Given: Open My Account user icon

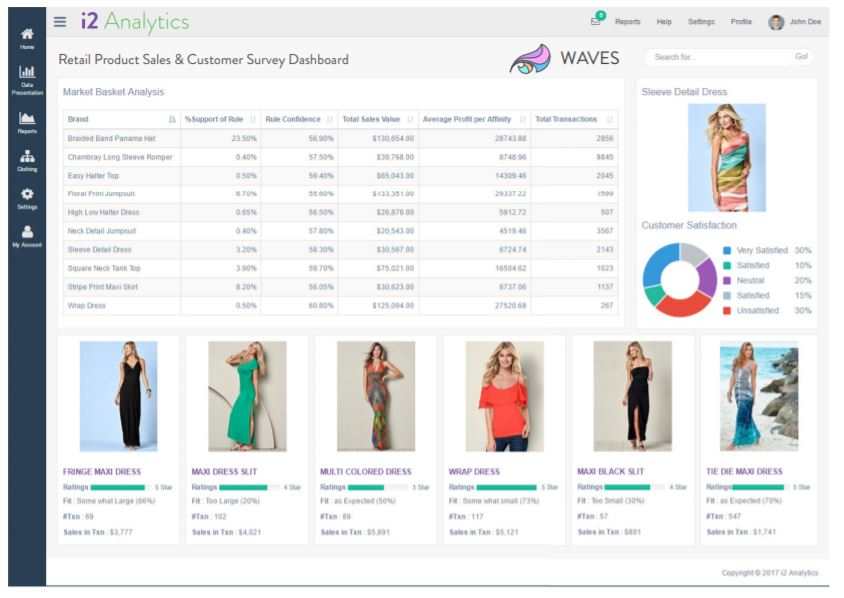Looking at the screenshot, I should click(27, 231).
